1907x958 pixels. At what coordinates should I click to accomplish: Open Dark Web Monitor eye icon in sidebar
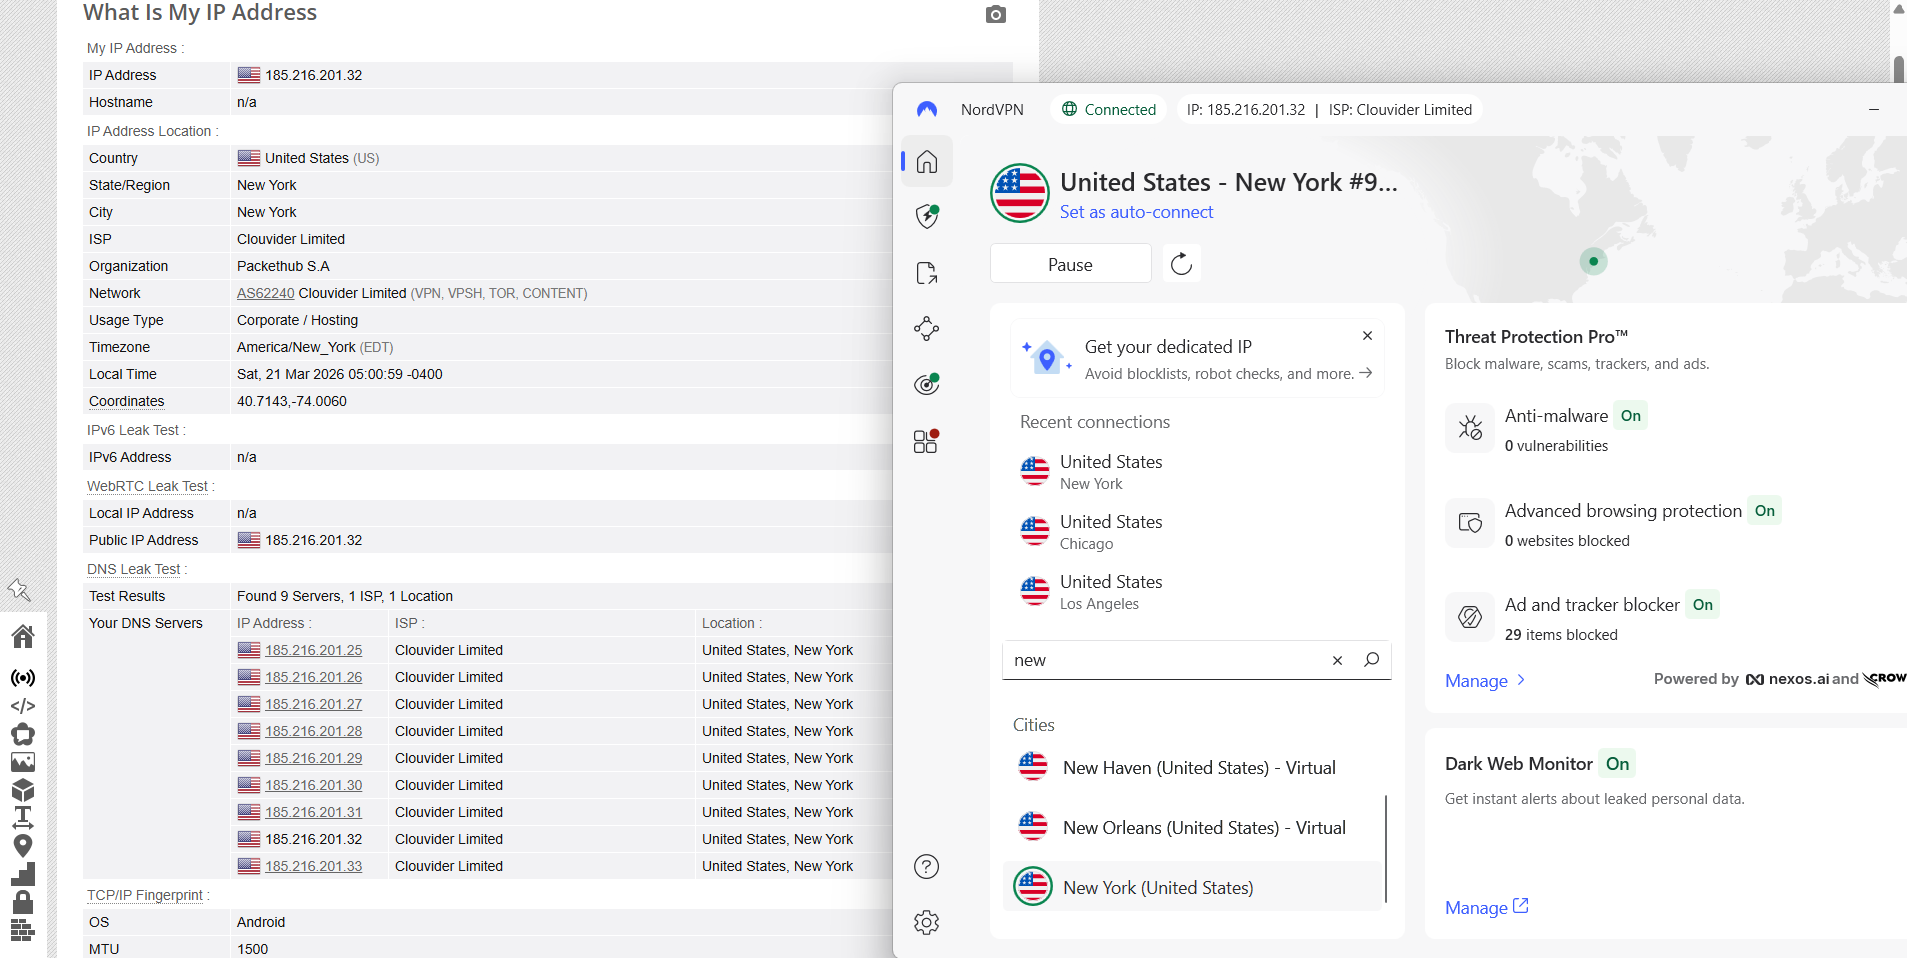(x=927, y=385)
